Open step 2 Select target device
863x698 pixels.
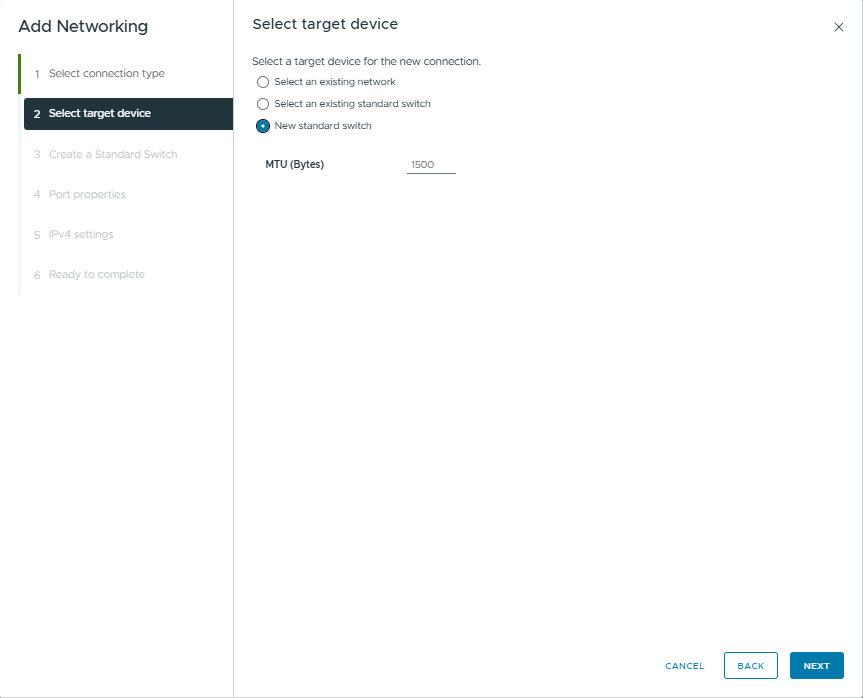pos(100,114)
